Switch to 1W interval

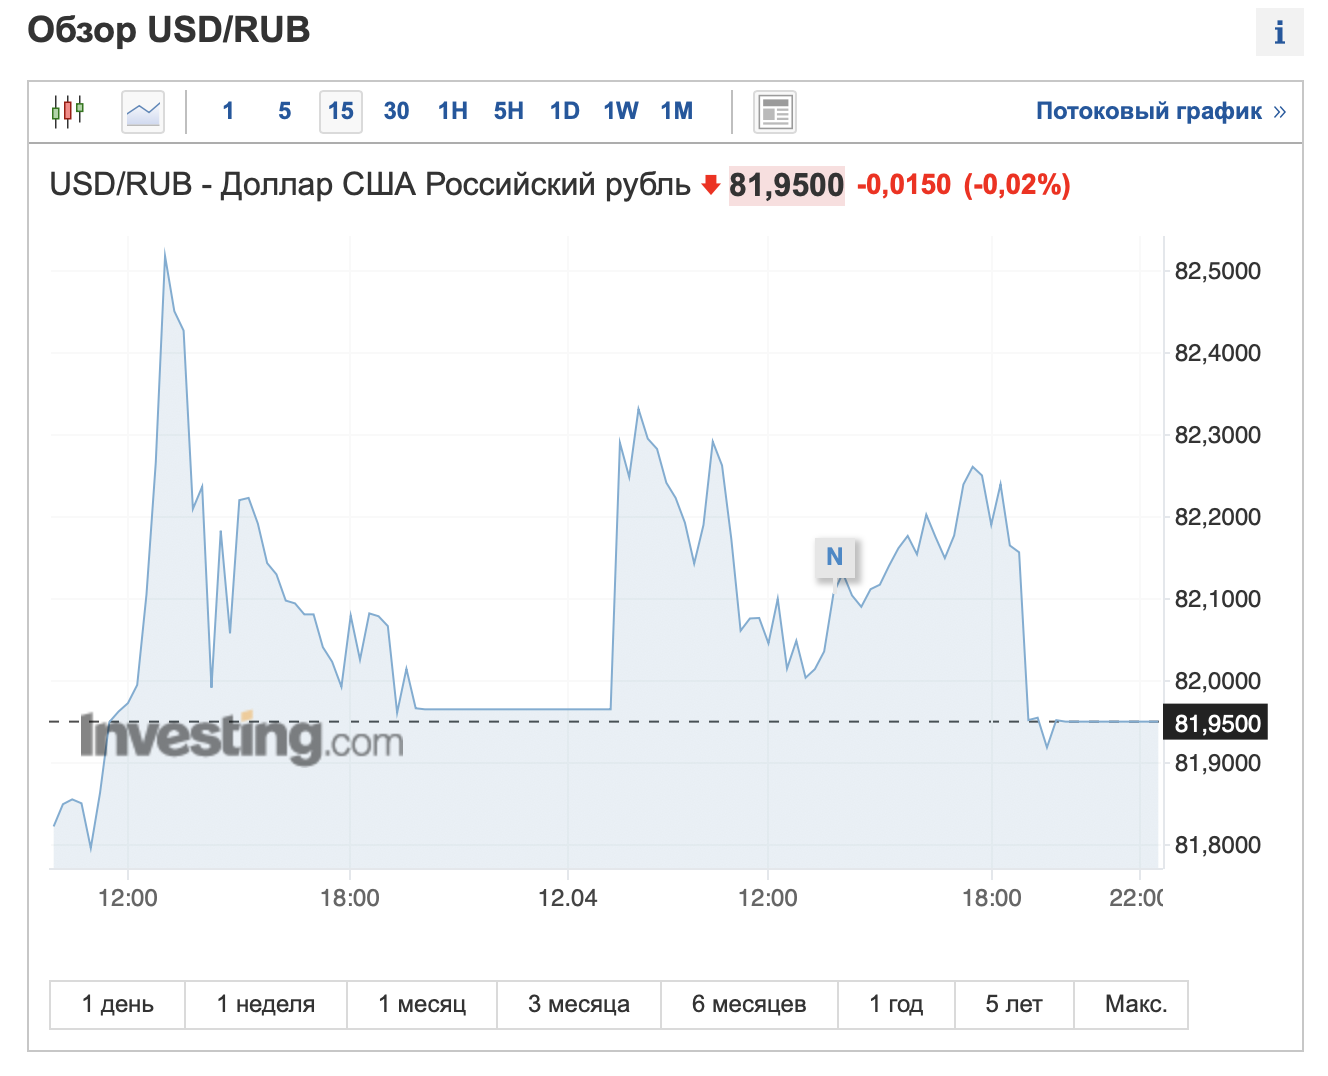click(621, 111)
